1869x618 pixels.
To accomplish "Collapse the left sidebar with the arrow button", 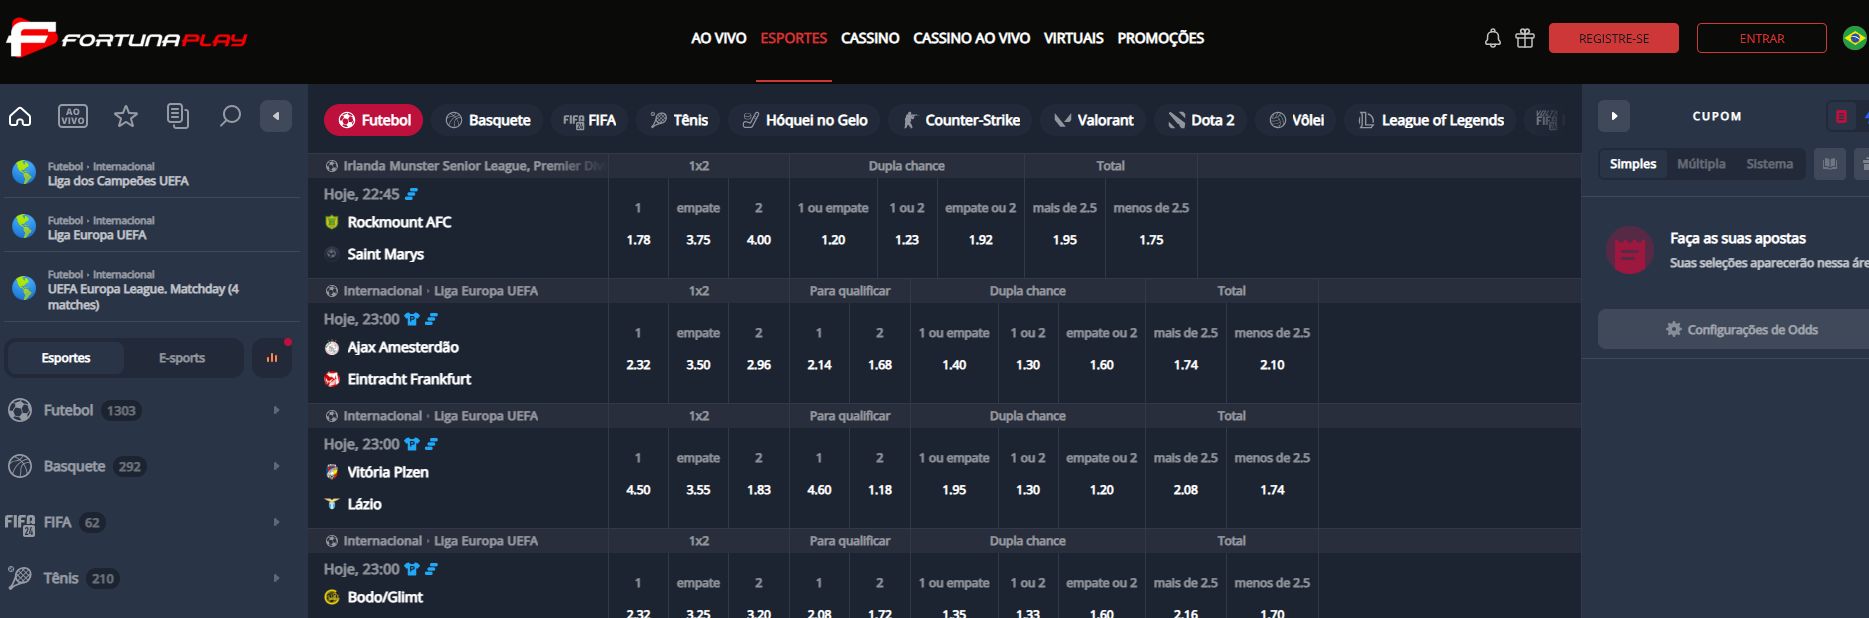I will point(276,116).
